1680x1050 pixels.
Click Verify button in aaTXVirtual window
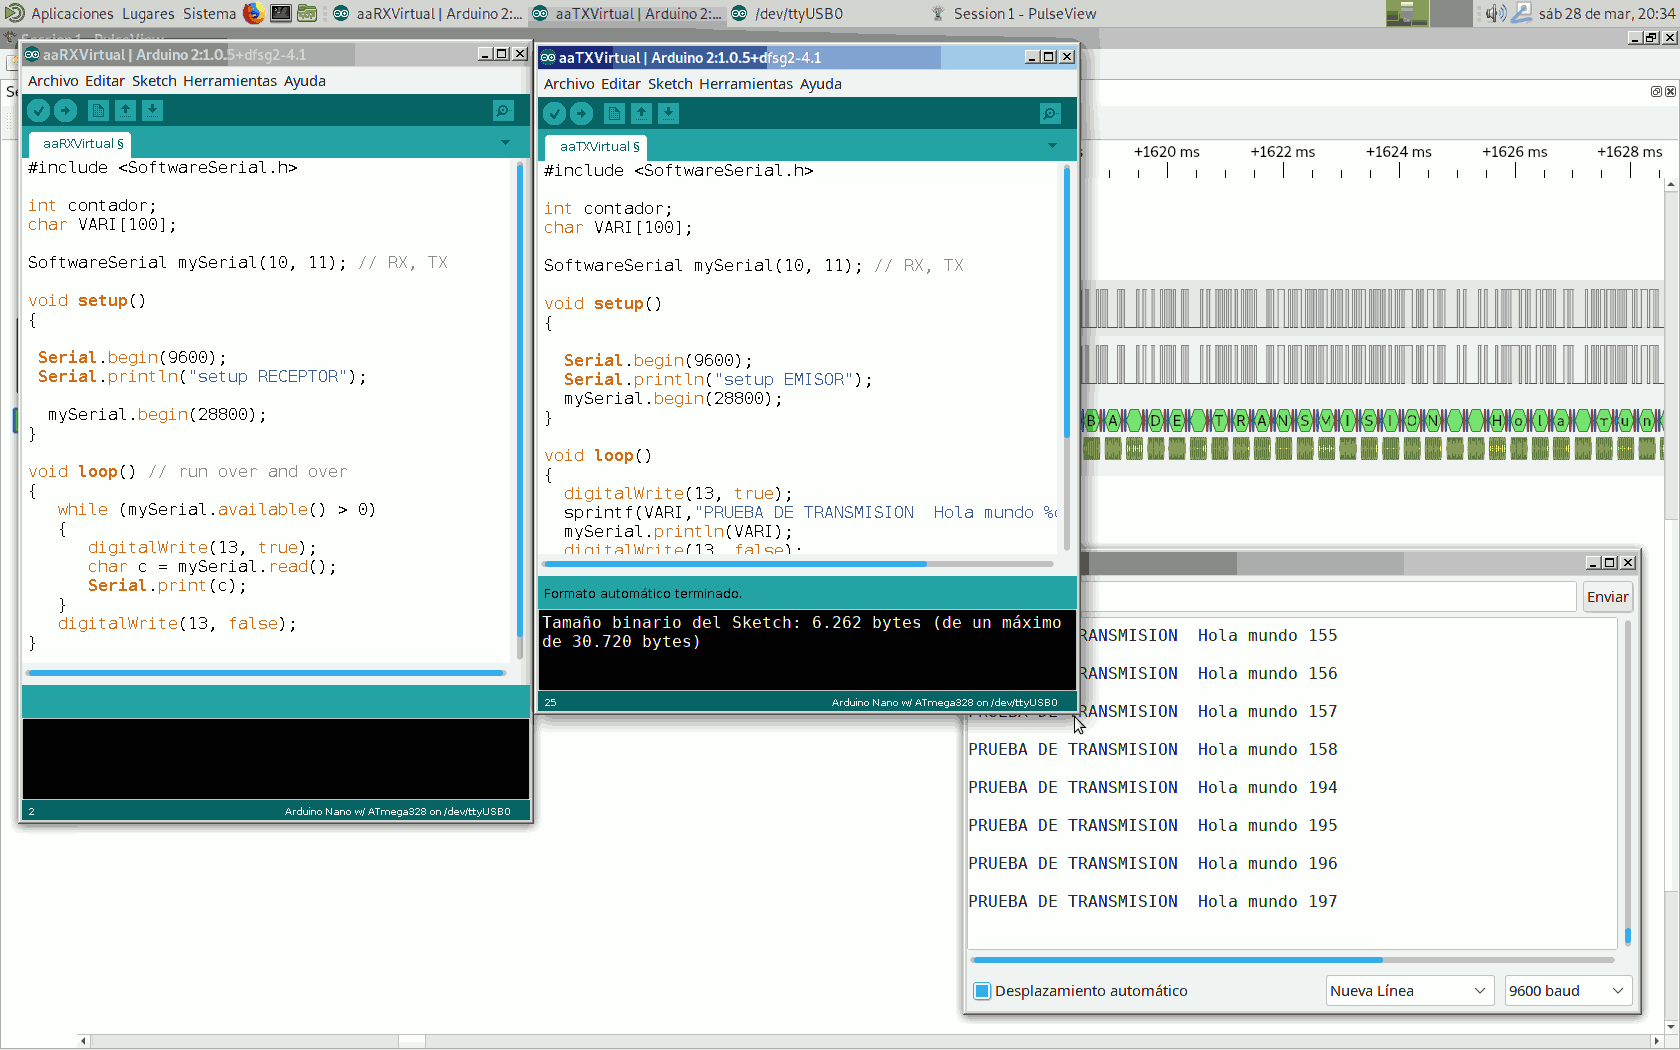(554, 114)
